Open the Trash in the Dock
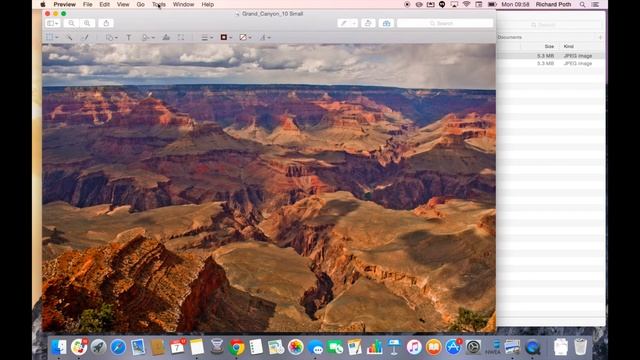Screen dimensions: 640x360 [580, 347]
